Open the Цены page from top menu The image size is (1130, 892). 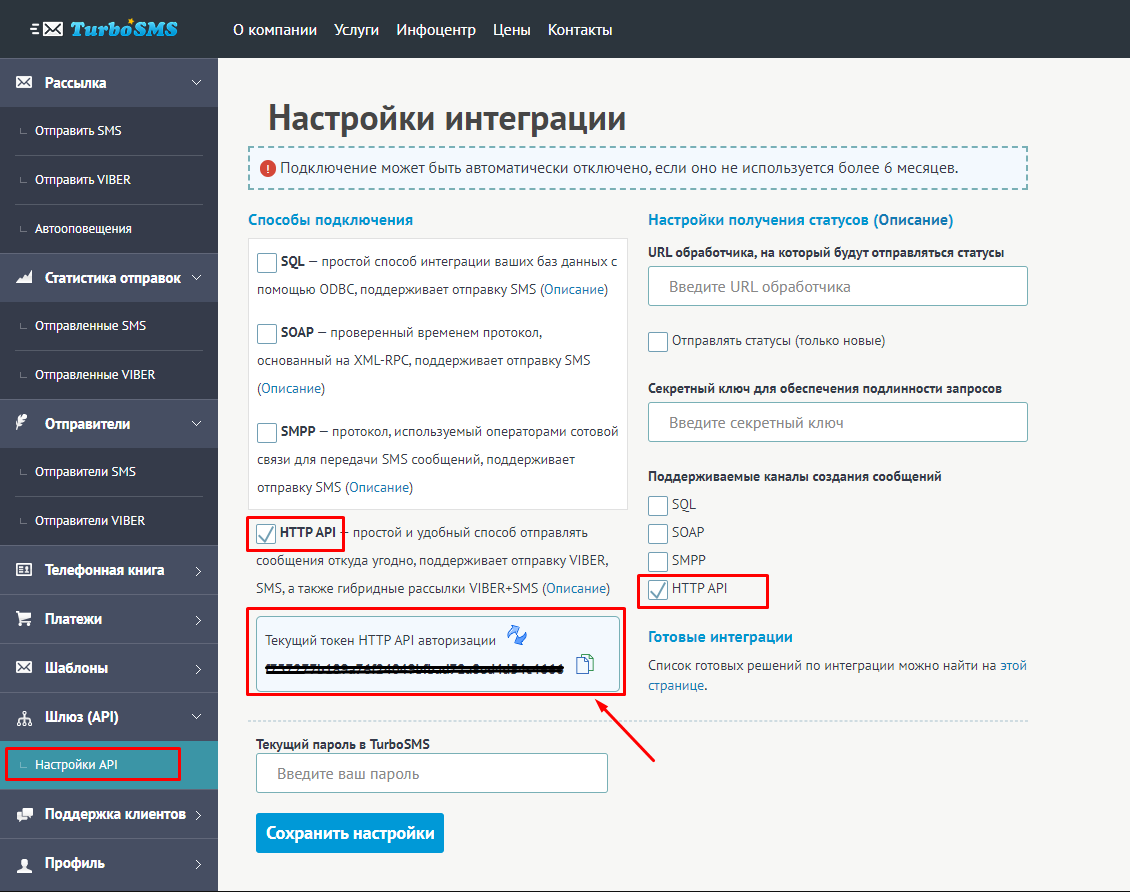pyautogui.click(x=511, y=29)
